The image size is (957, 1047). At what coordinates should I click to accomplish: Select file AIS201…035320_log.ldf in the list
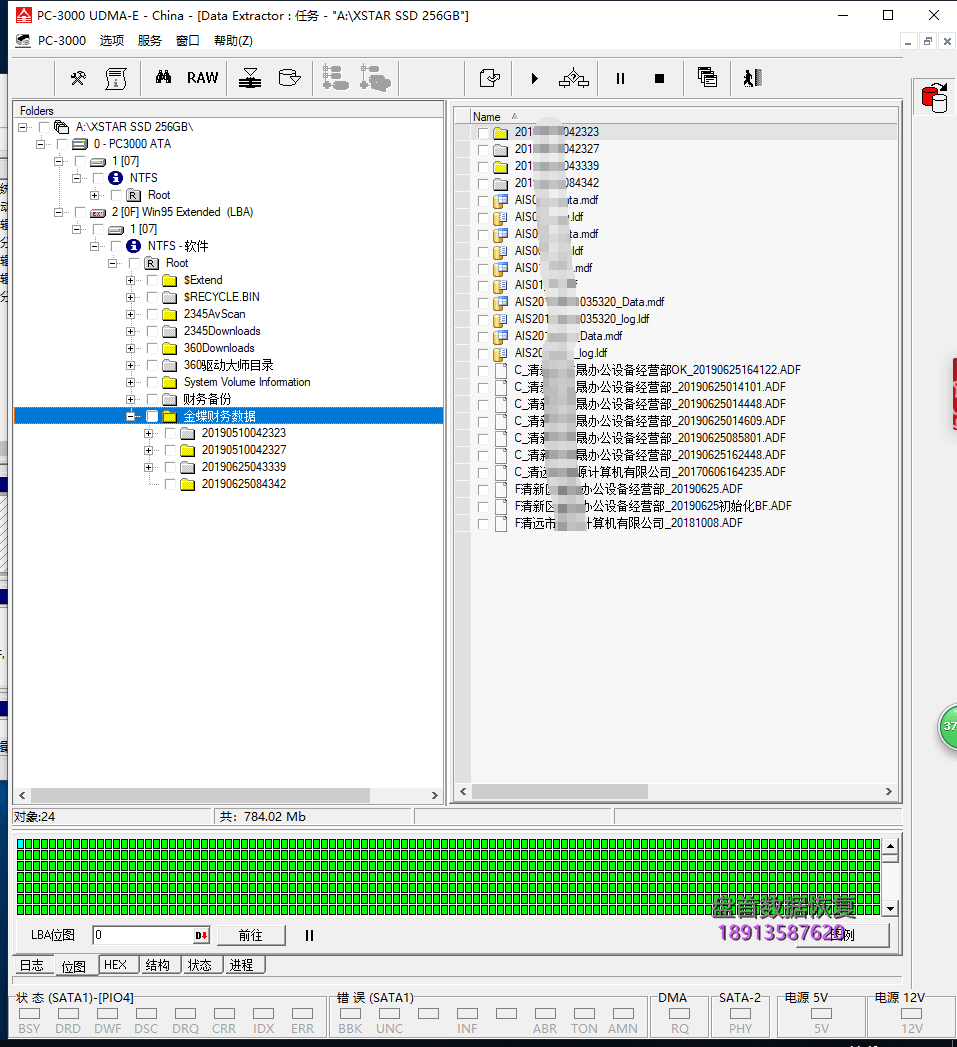point(581,319)
